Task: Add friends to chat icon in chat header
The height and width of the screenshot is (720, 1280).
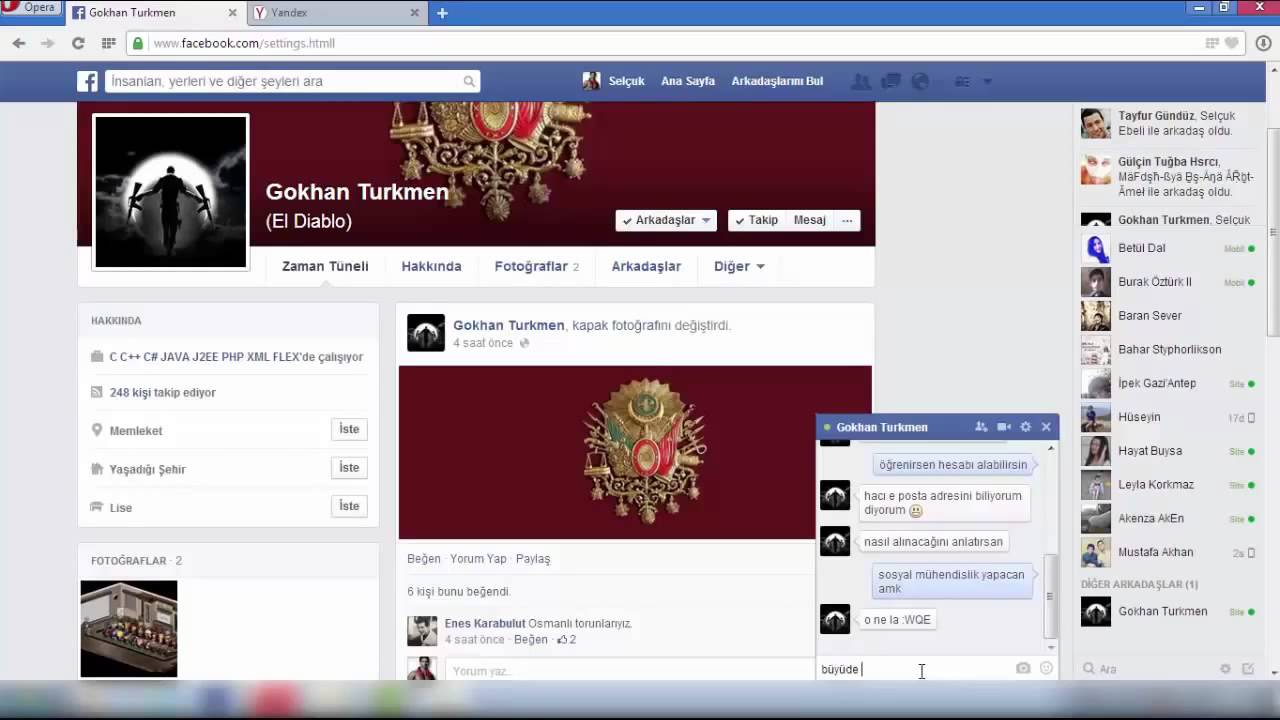Action: point(981,427)
